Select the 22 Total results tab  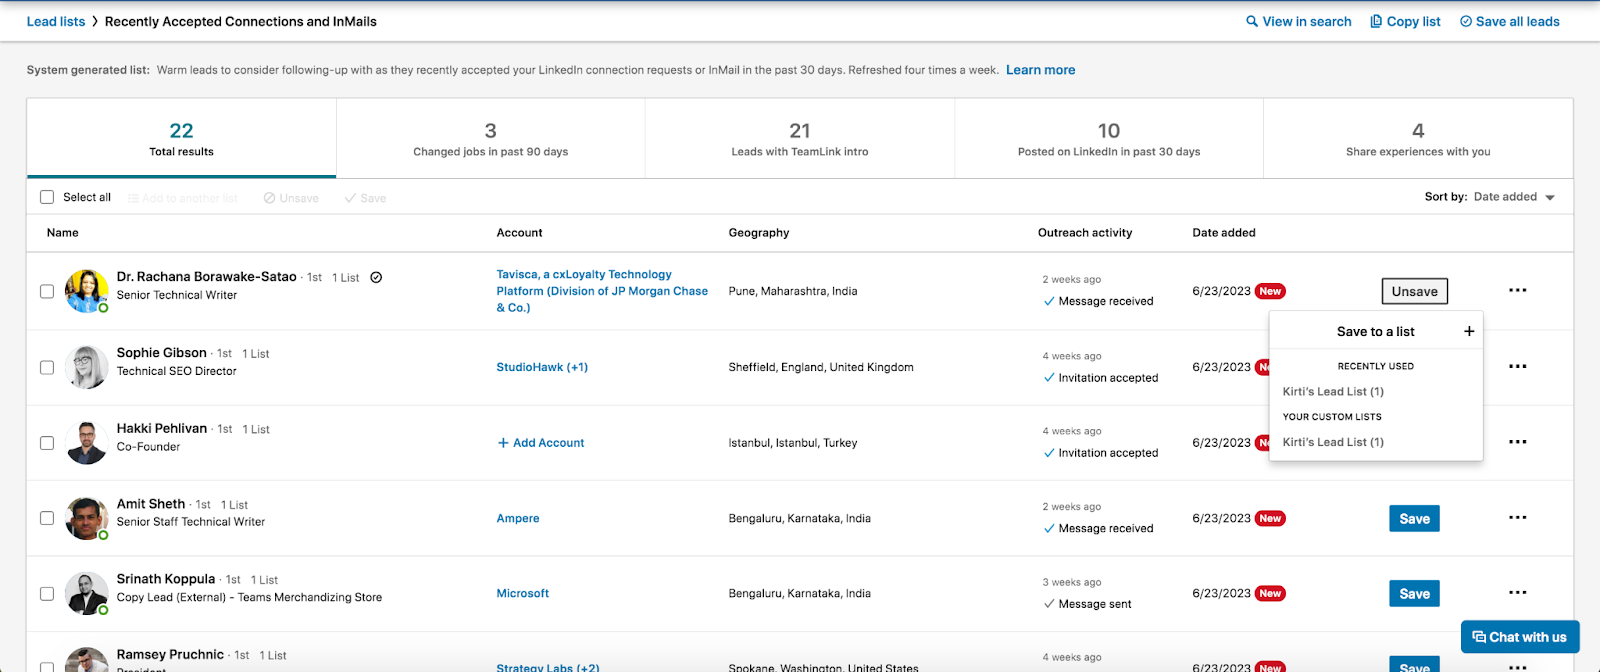[x=182, y=139]
